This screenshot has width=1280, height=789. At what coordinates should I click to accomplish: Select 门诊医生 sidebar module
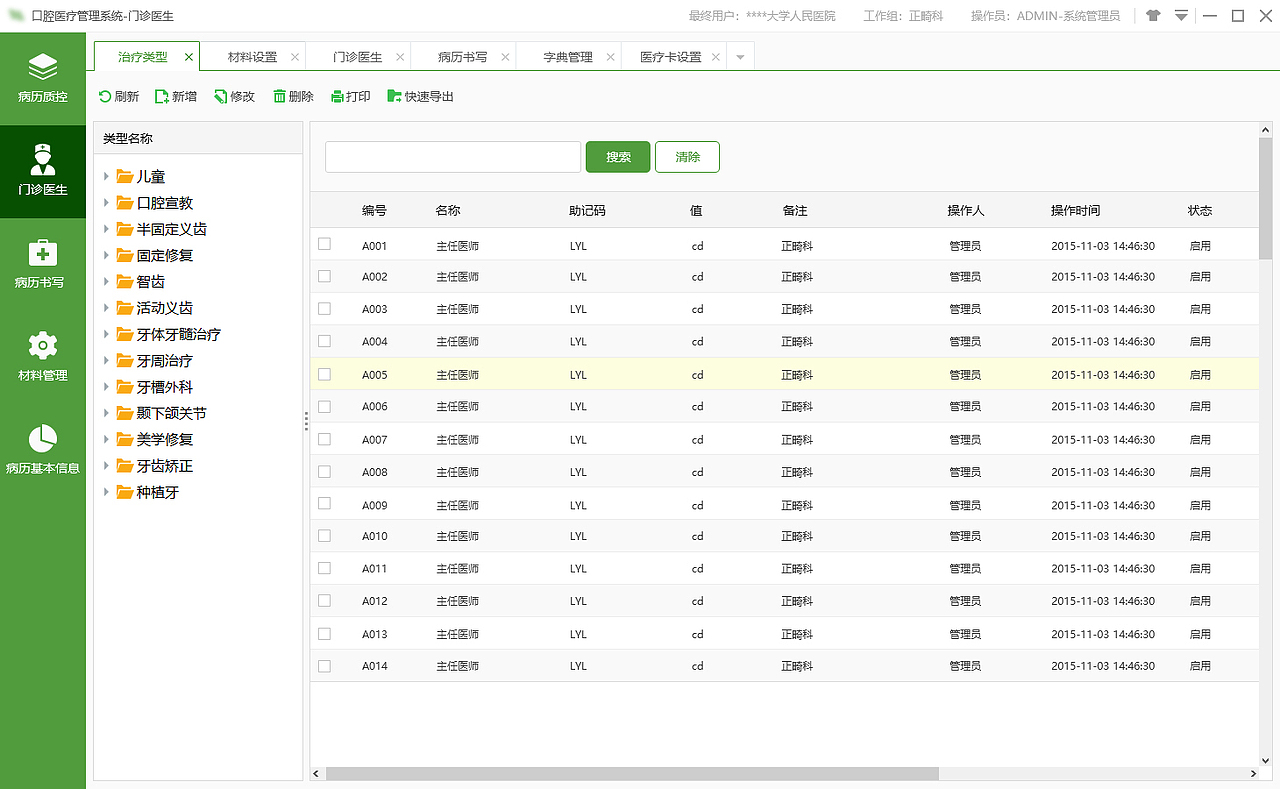[x=43, y=171]
